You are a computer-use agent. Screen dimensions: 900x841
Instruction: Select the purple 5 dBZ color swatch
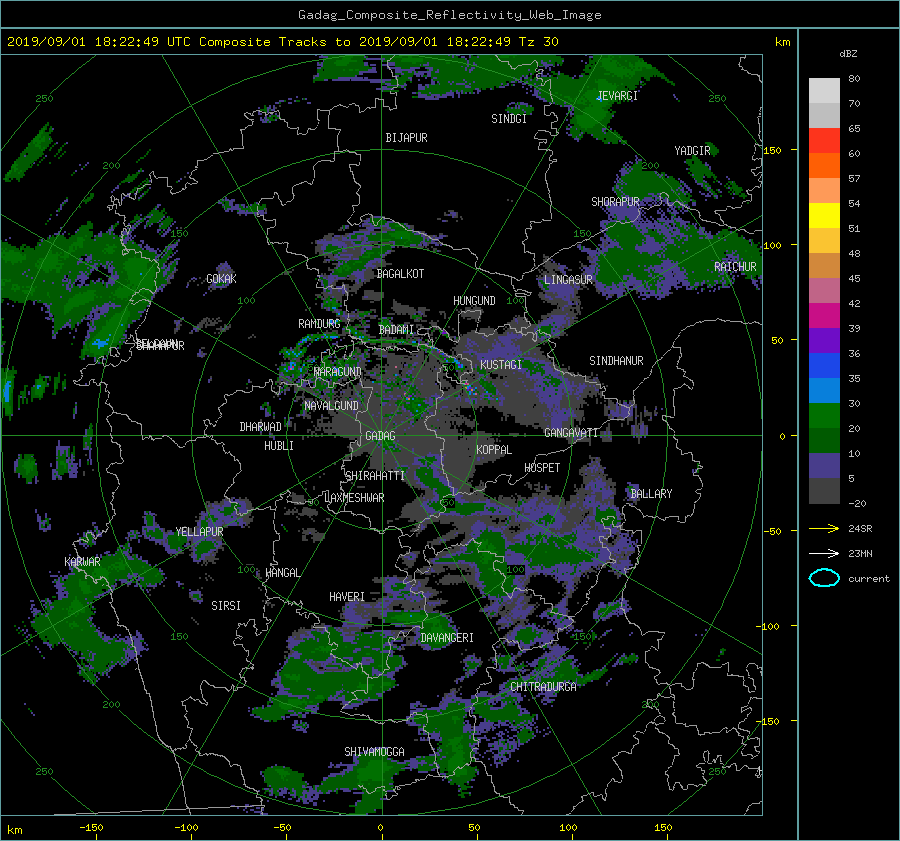click(x=824, y=466)
